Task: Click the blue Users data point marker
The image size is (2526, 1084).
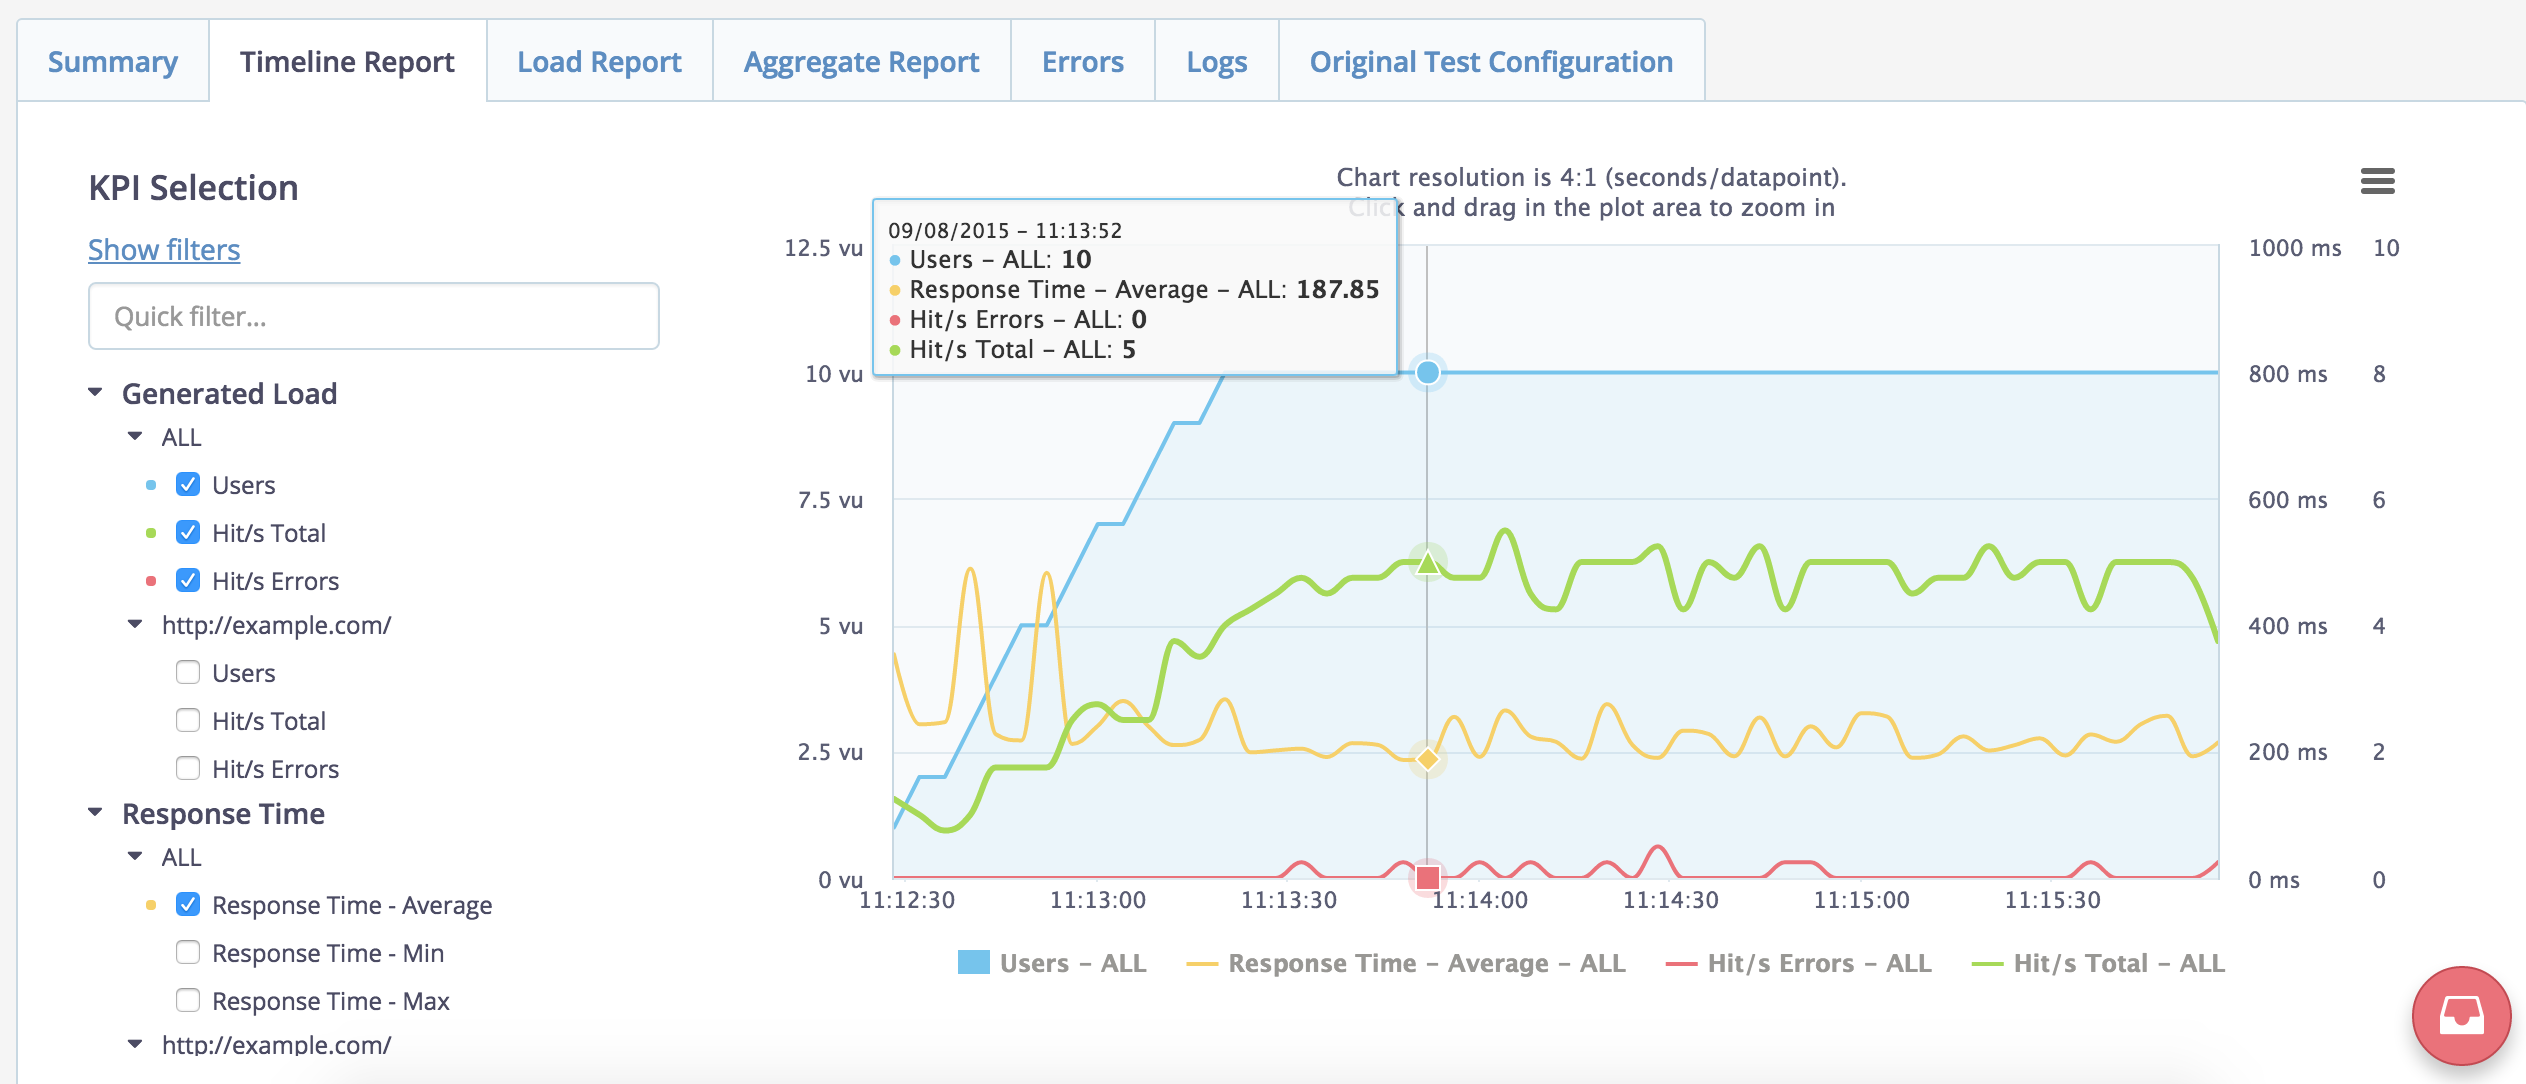Action: point(1428,373)
